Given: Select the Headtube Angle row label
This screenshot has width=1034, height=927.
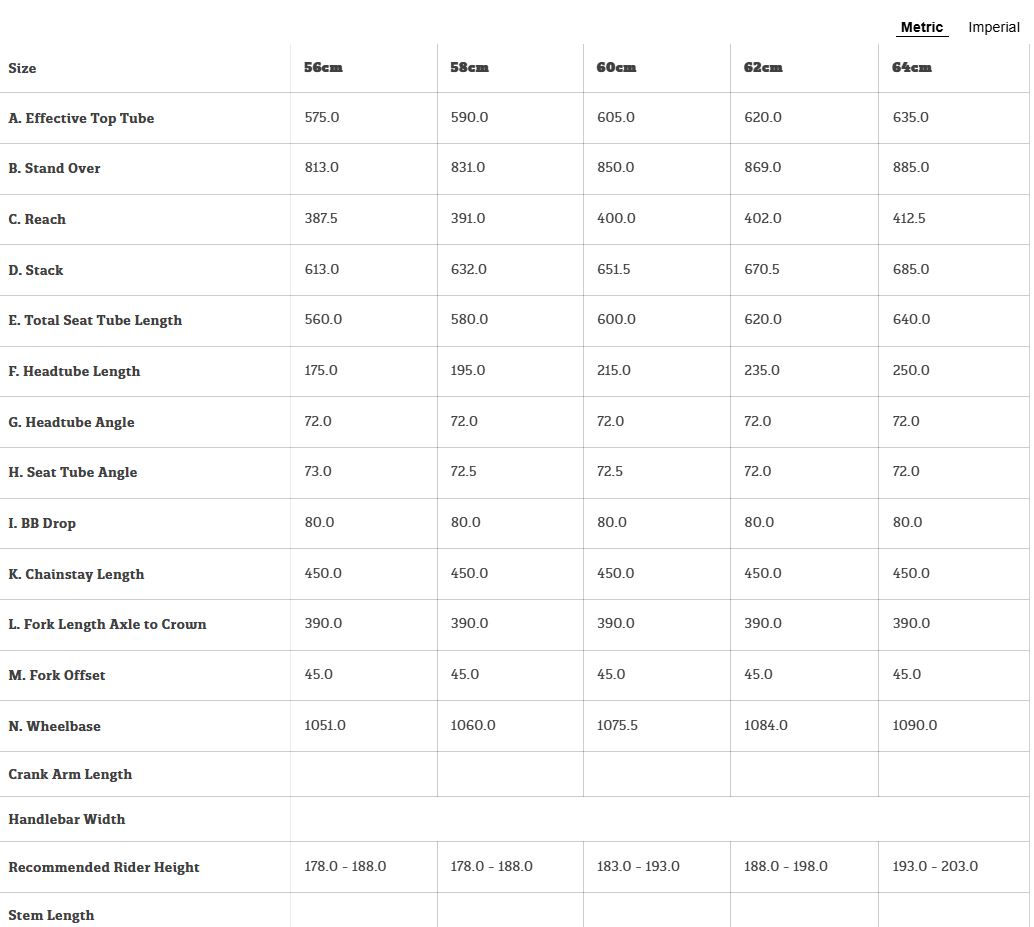Looking at the screenshot, I should click(71, 422).
